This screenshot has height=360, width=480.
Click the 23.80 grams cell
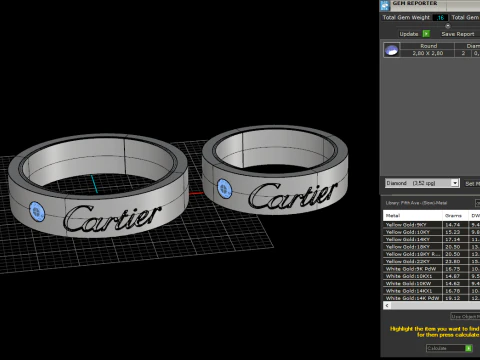(455, 261)
